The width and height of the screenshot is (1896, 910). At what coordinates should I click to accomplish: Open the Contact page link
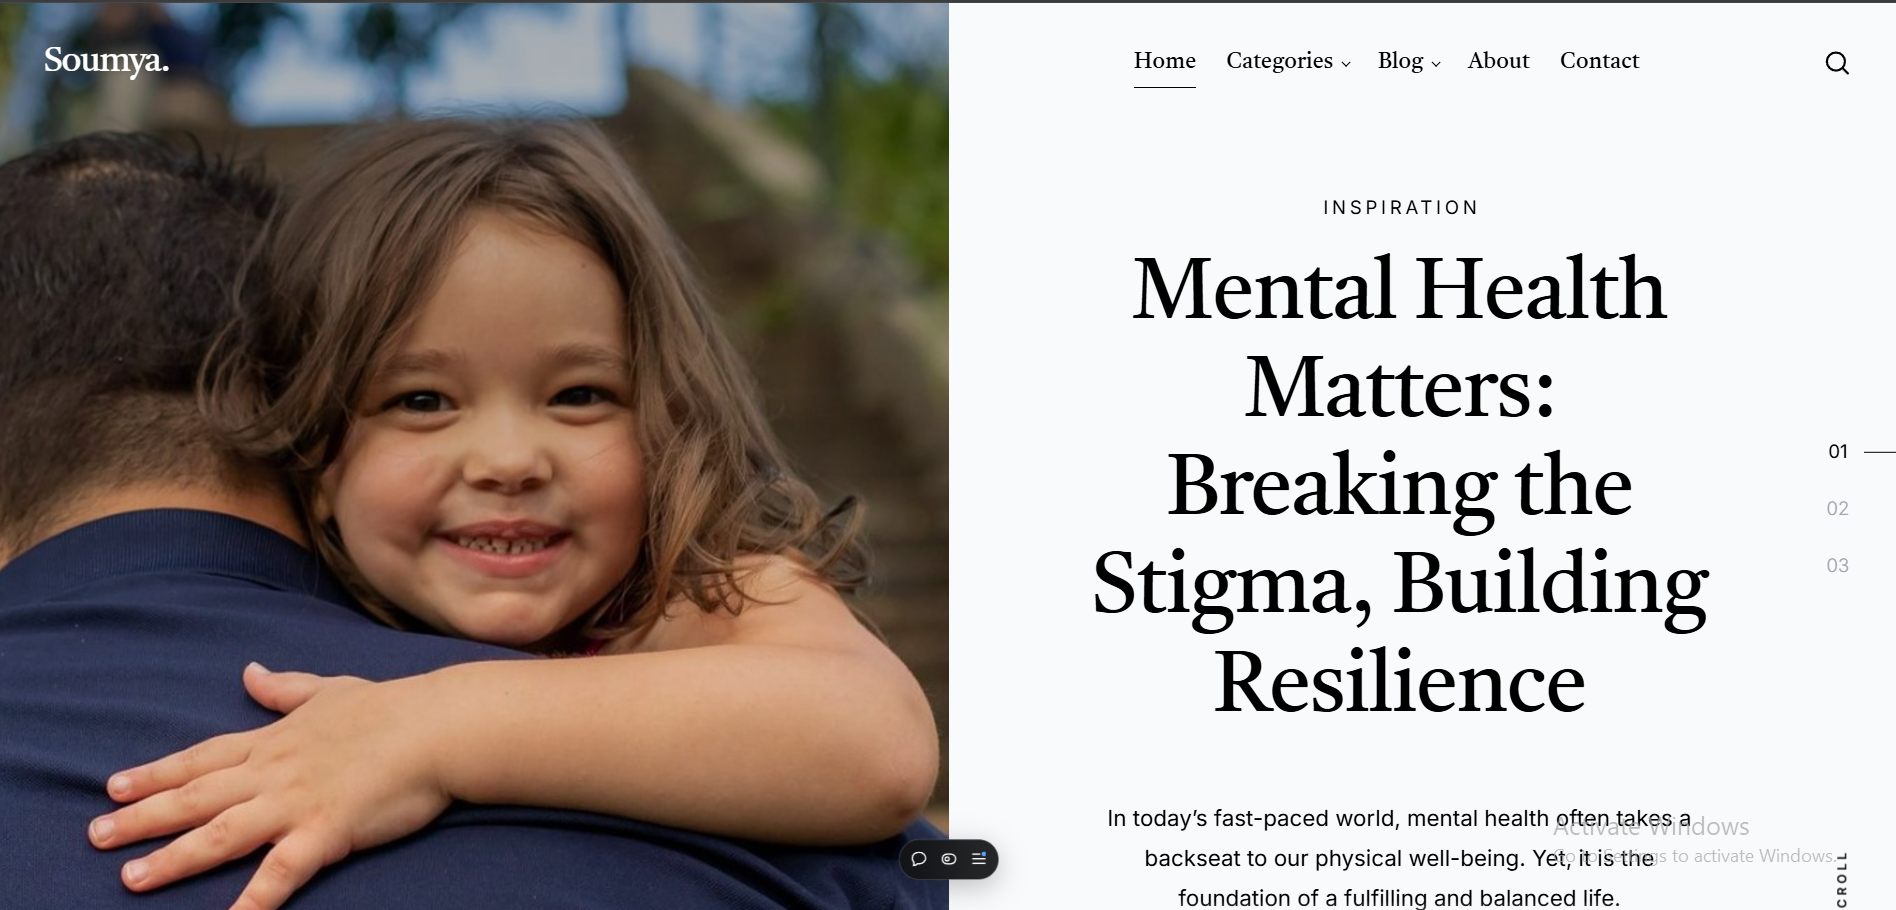[x=1599, y=61]
